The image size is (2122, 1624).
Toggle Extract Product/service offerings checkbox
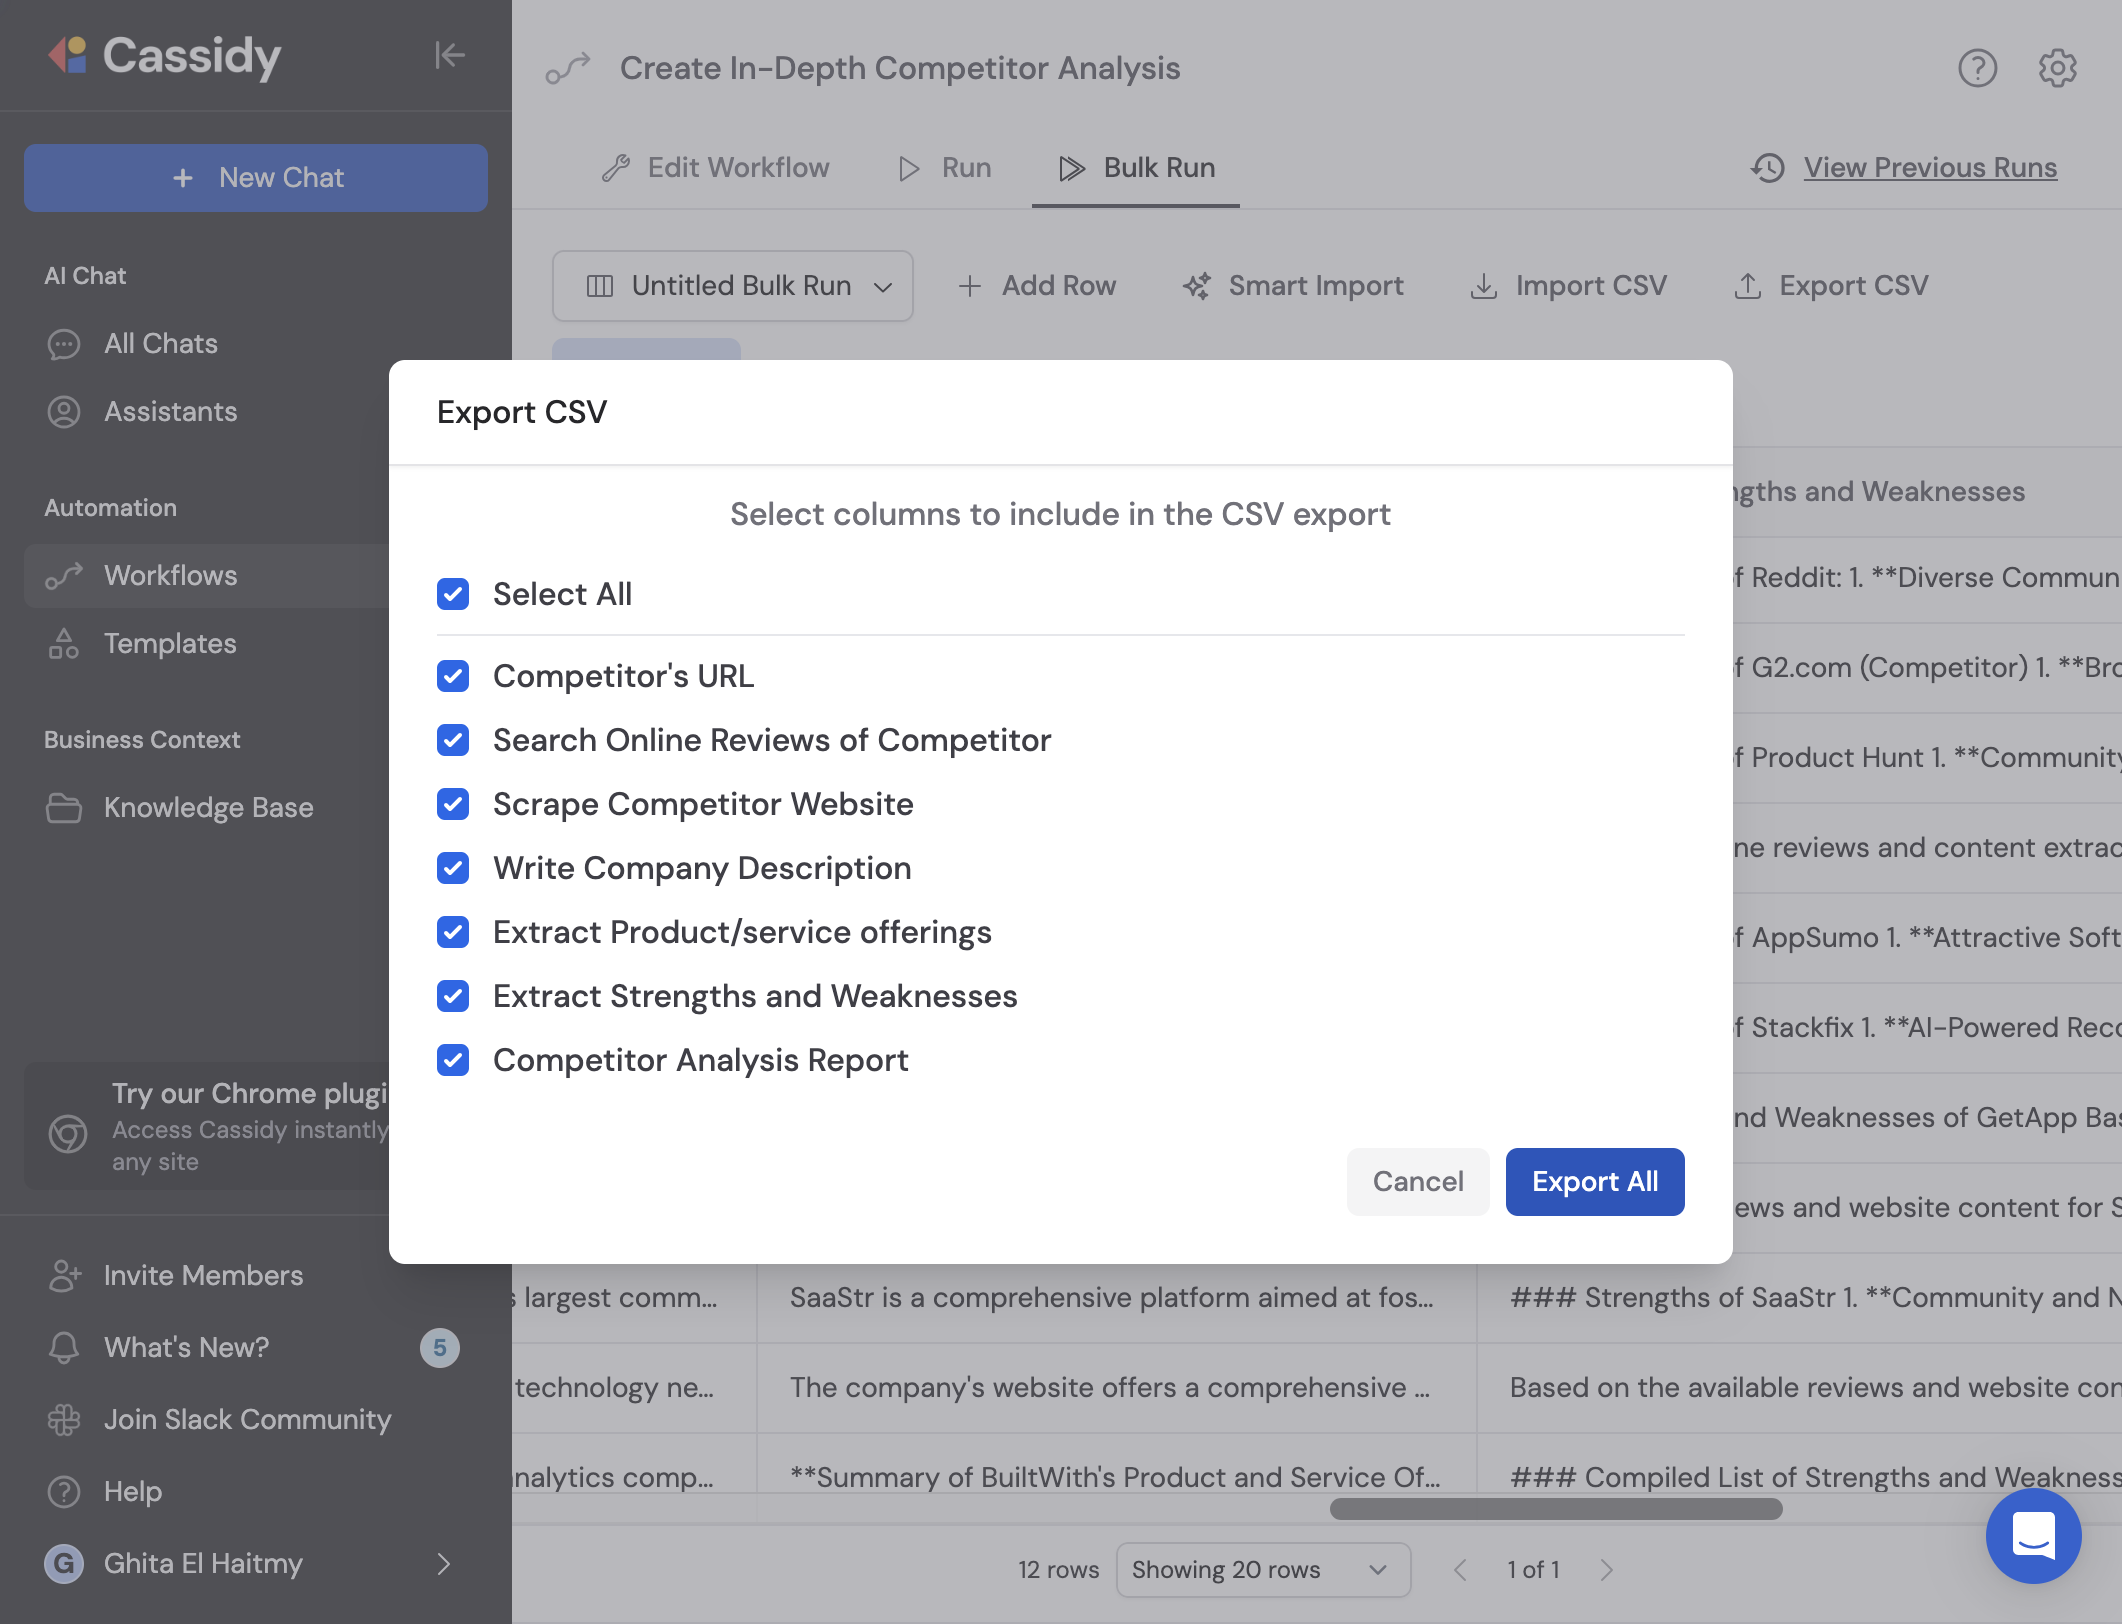453,932
